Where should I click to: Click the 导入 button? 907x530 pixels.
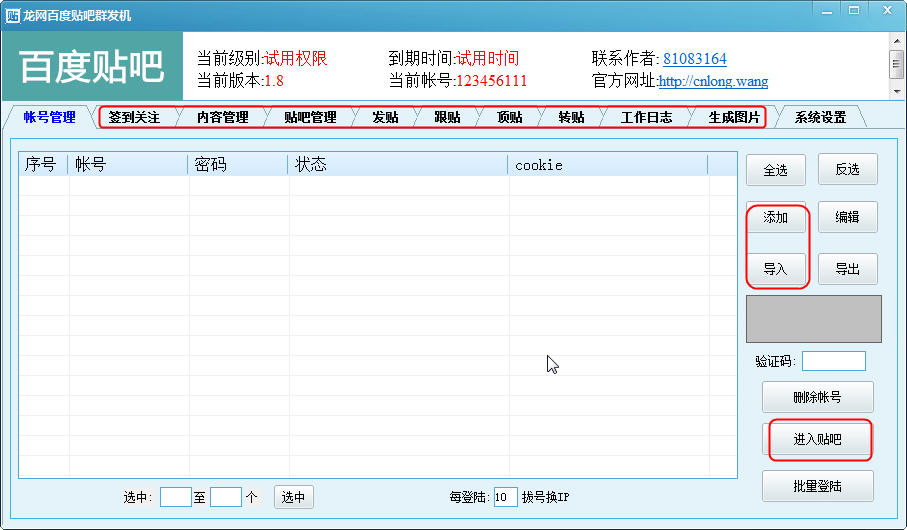[x=776, y=269]
